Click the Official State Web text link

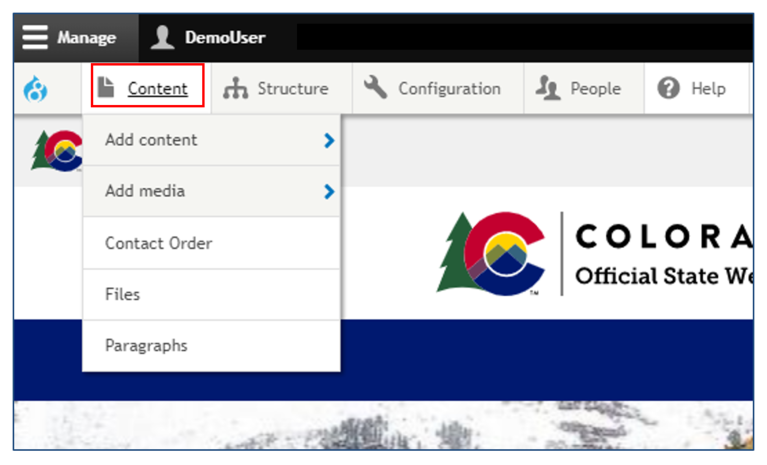click(664, 276)
